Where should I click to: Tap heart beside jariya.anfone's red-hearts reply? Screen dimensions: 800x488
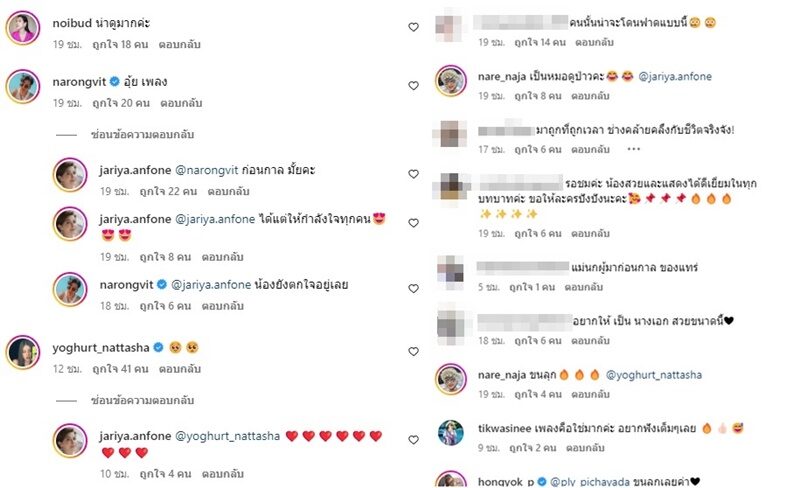pos(413,440)
